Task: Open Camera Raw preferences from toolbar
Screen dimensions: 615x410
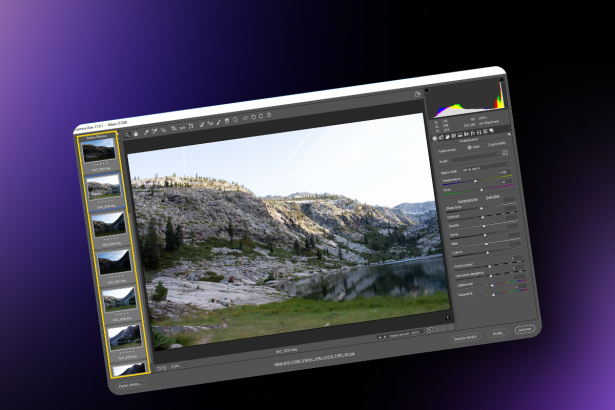Action: point(245,118)
